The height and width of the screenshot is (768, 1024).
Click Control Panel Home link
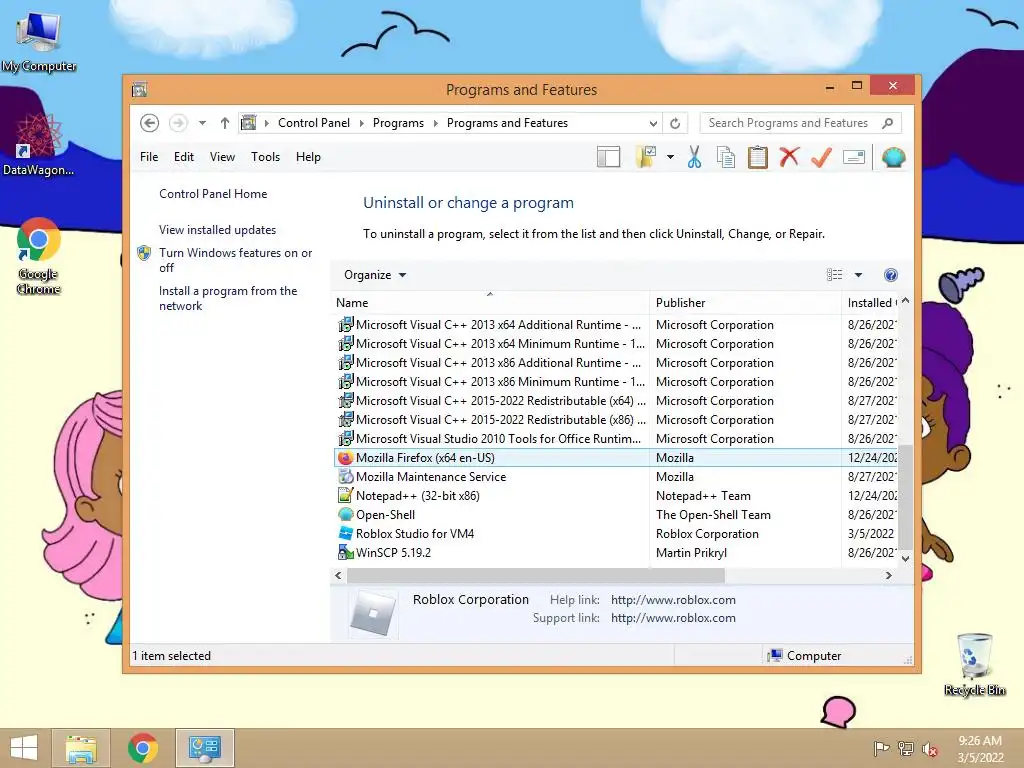coord(213,194)
